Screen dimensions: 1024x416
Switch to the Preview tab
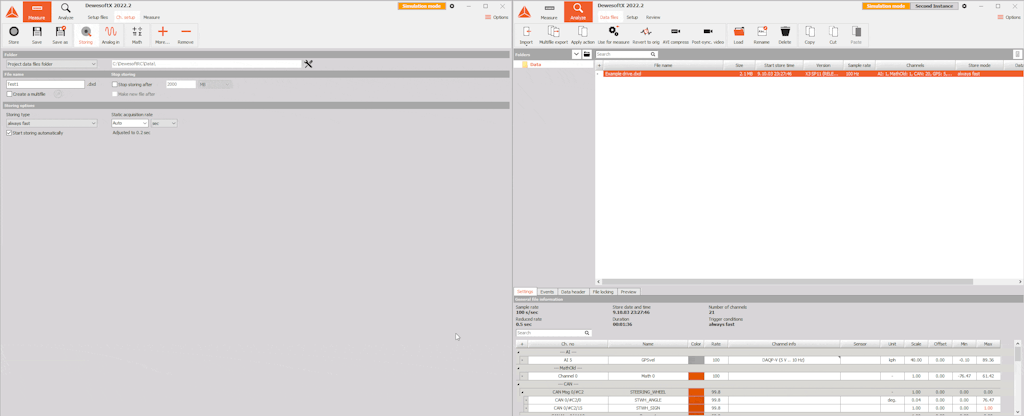(x=628, y=291)
